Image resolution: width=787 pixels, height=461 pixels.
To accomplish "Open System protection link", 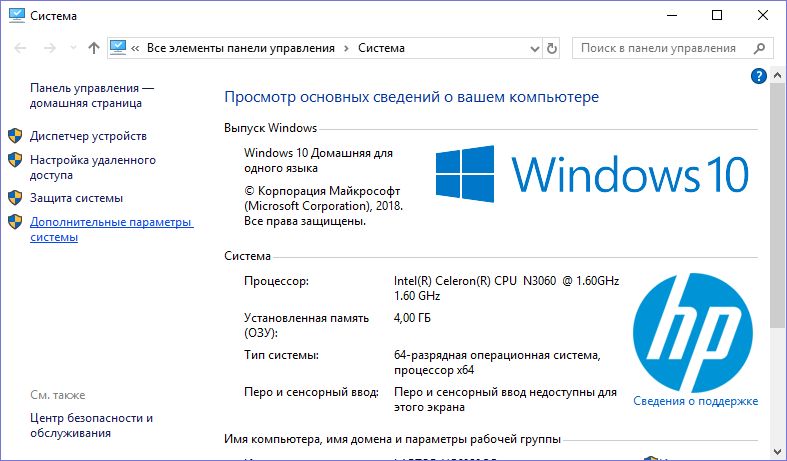I will [x=76, y=198].
